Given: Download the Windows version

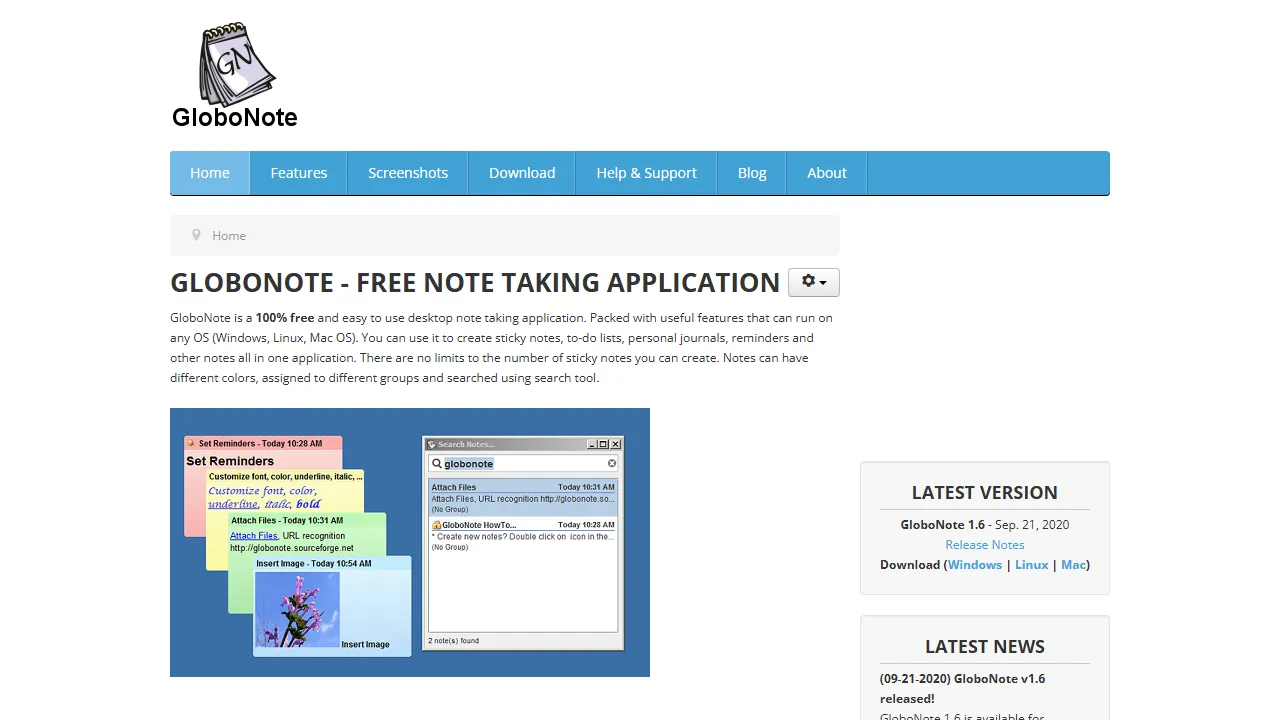Looking at the screenshot, I should (x=974, y=564).
